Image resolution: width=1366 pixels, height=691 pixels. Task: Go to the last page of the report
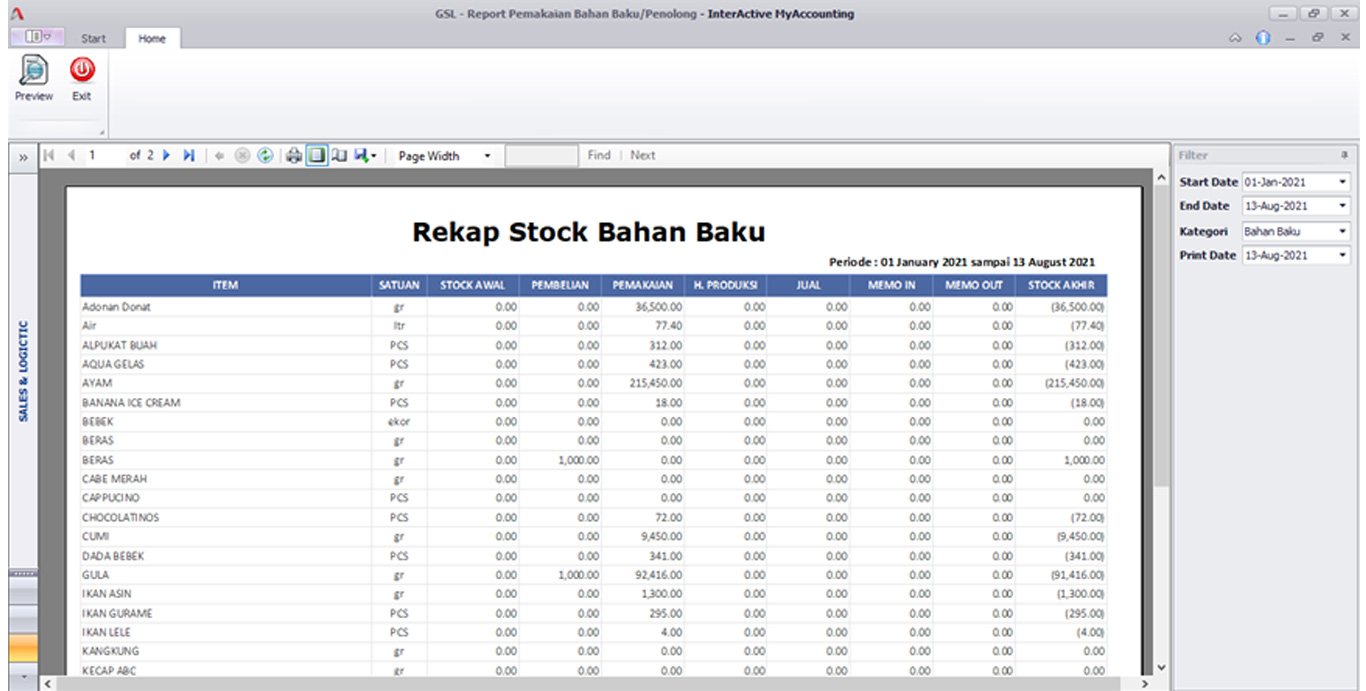pyautogui.click(x=190, y=155)
